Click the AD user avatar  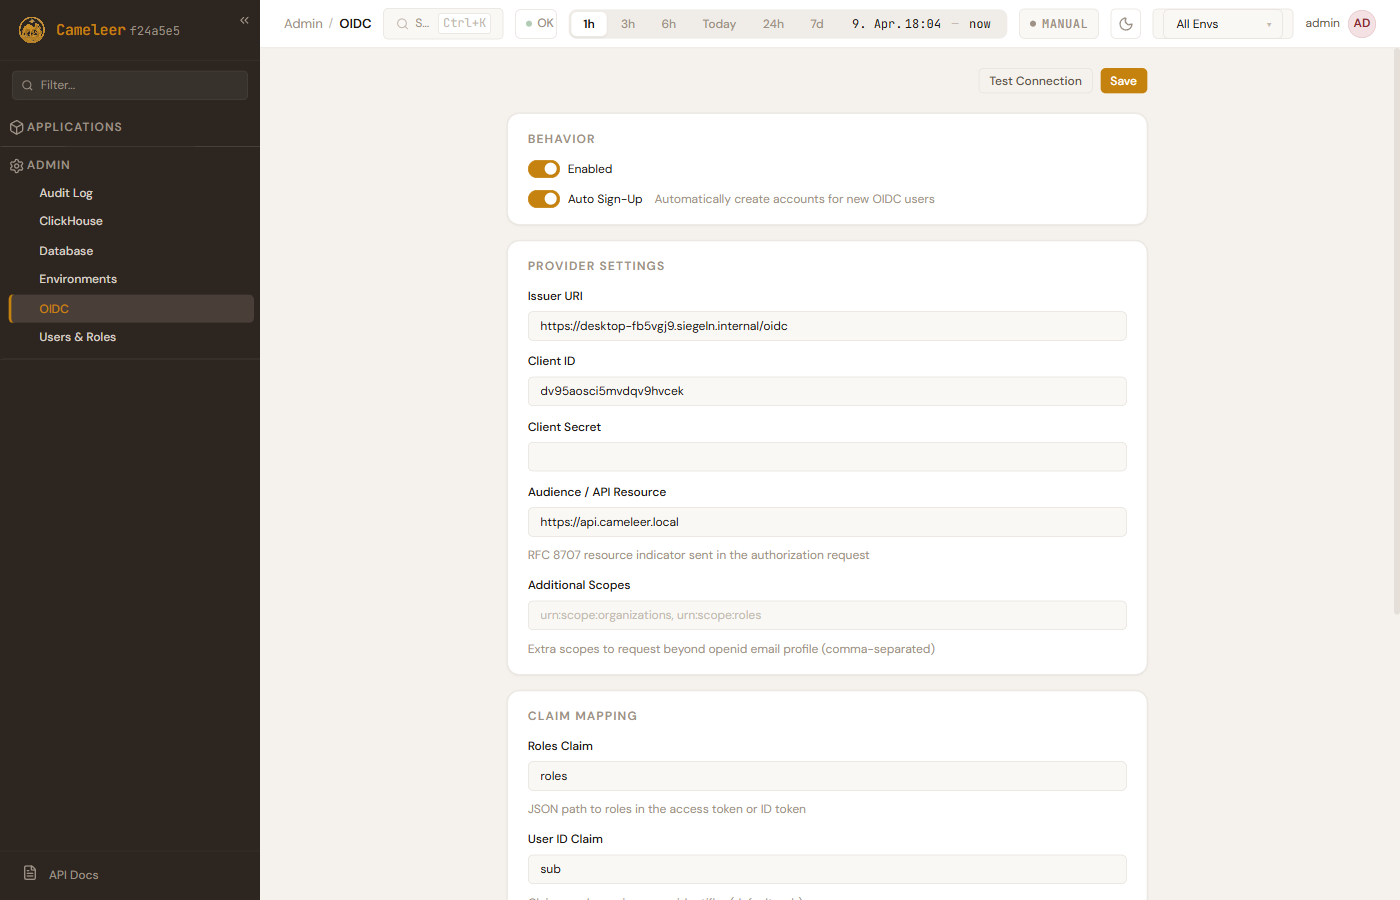tap(1361, 24)
